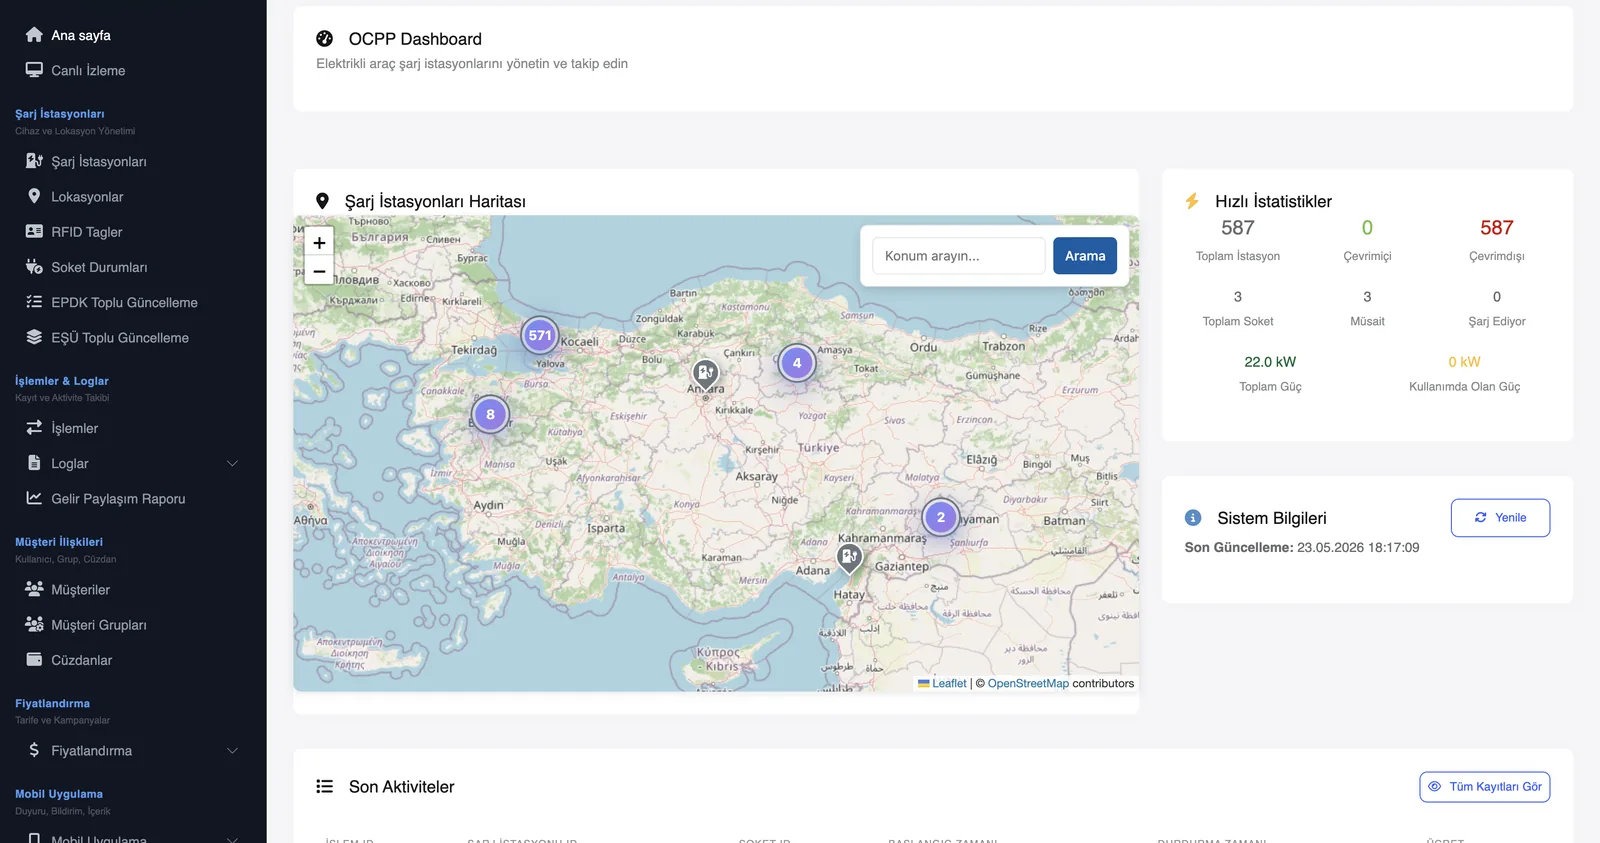Click the charging station marker near Ankara
This screenshot has width=1600, height=843.
pyautogui.click(x=706, y=374)
